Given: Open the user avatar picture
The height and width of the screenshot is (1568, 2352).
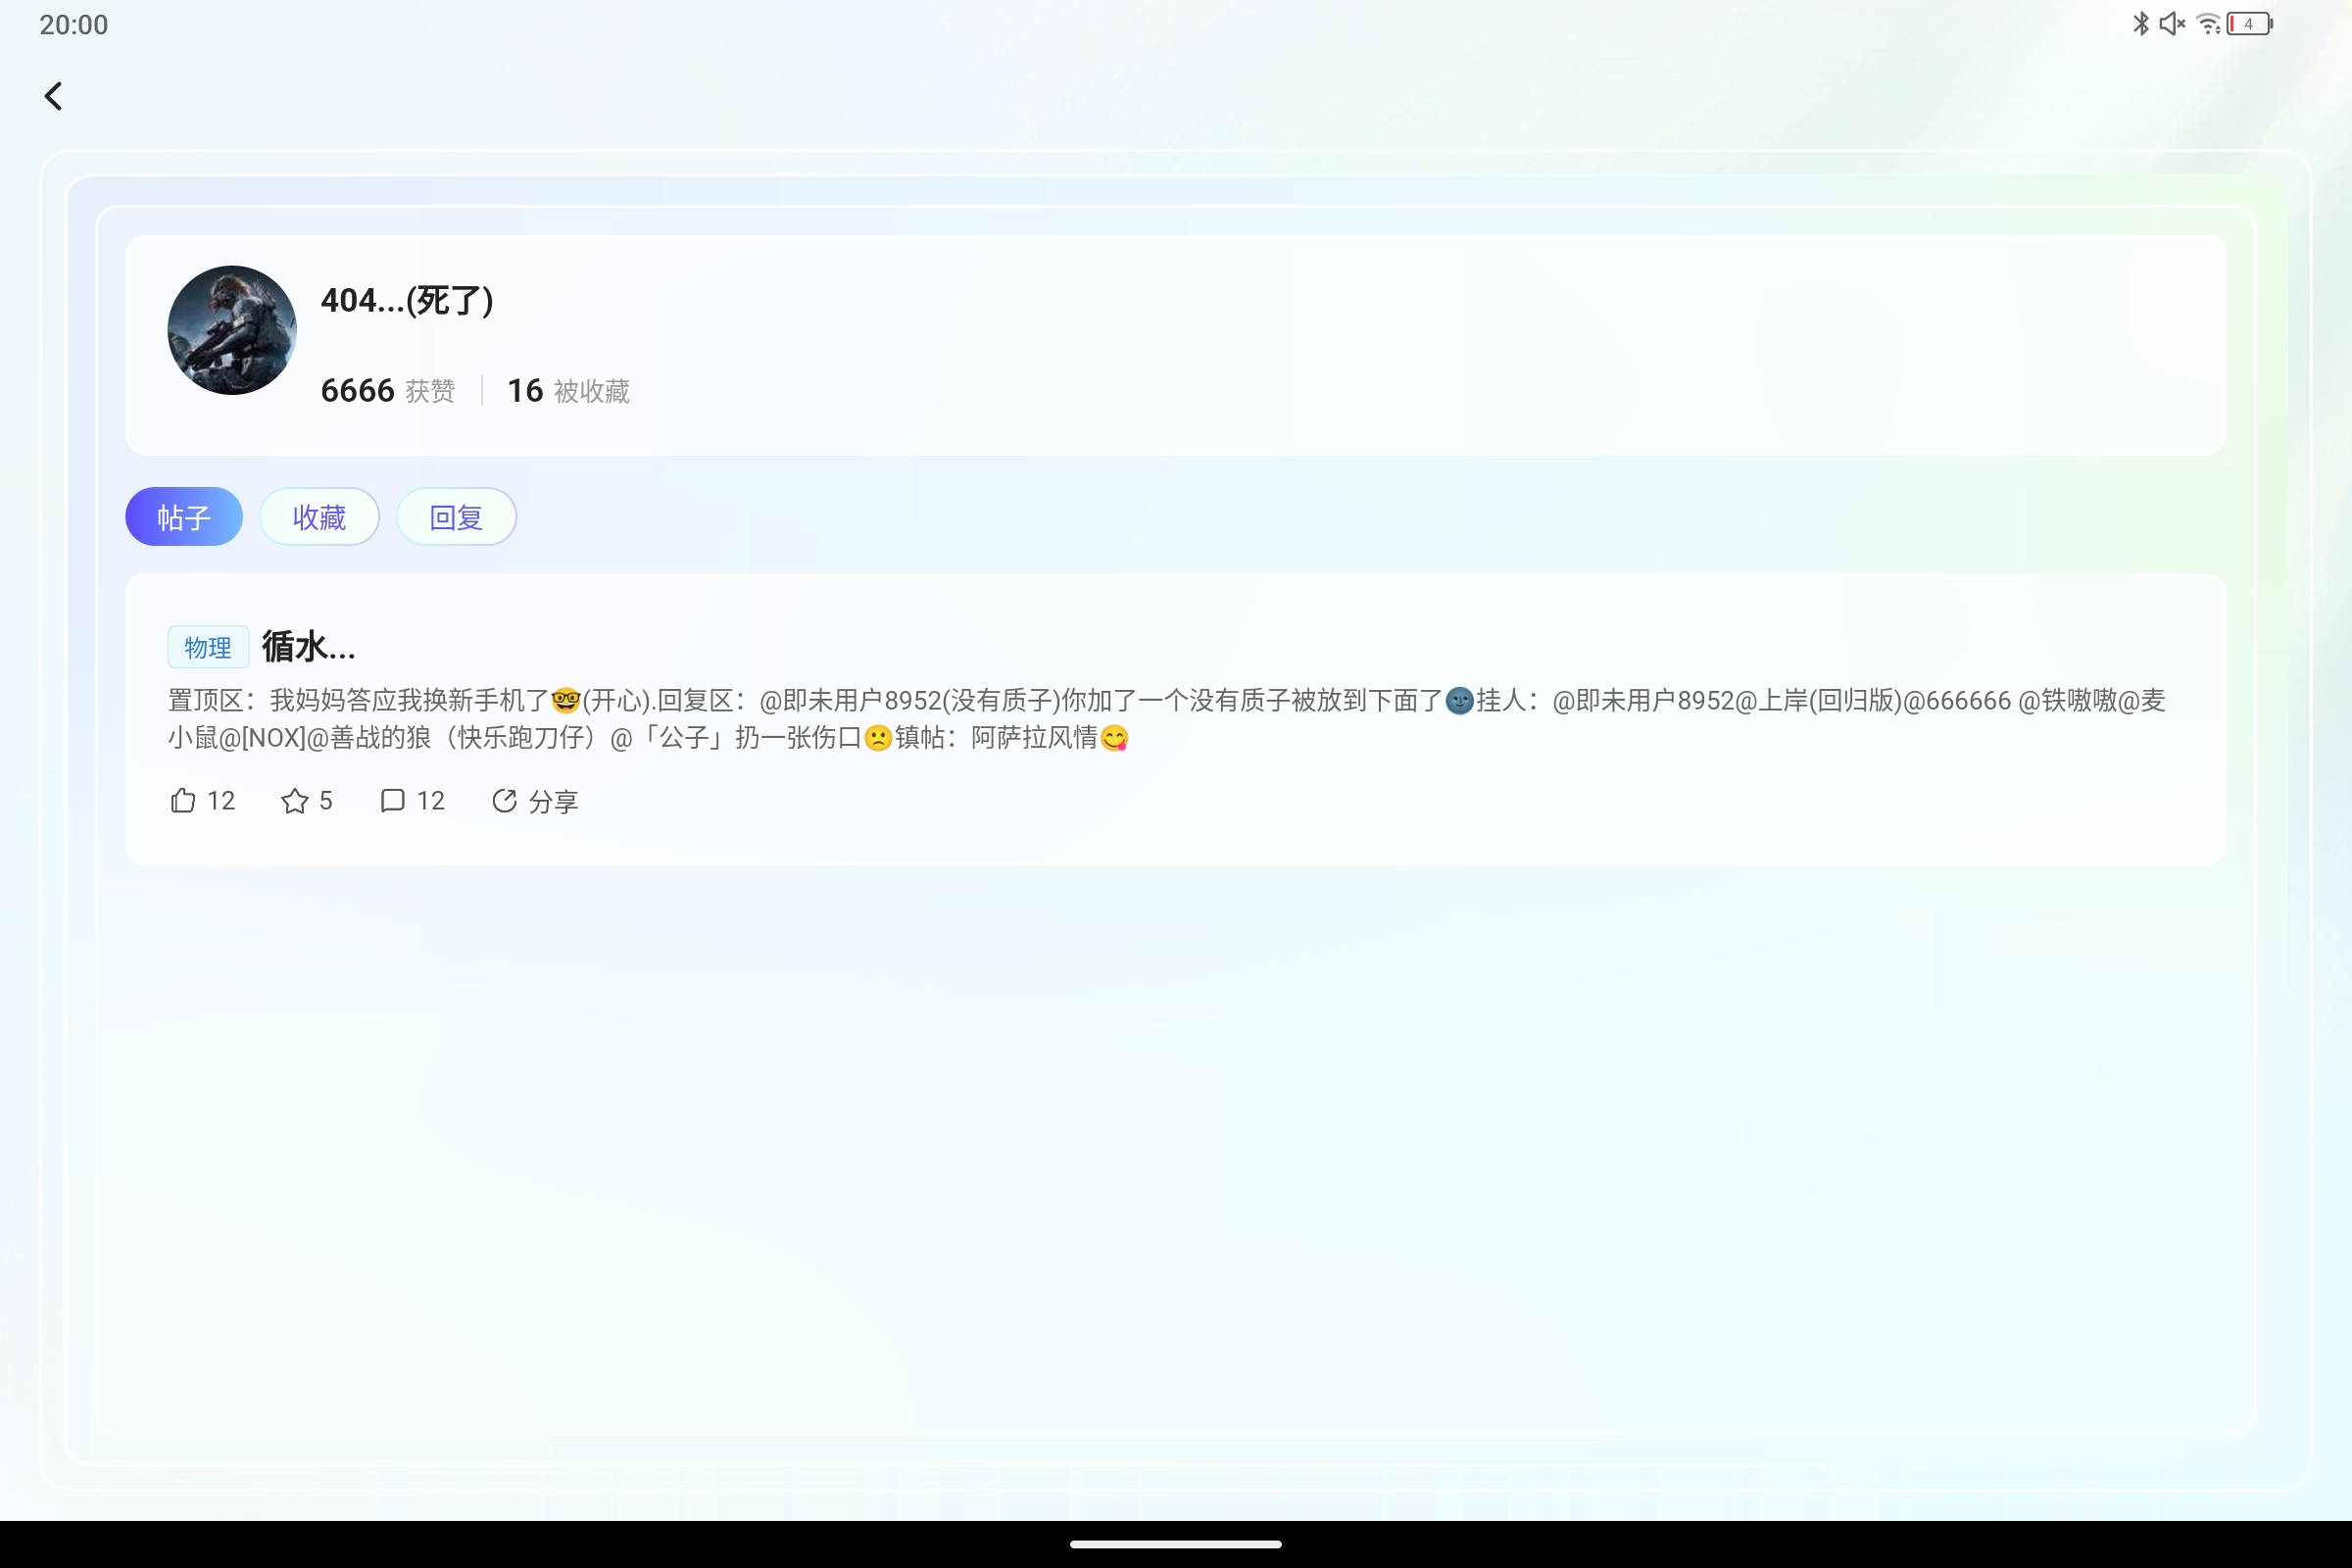Looking at the screenshot, I should click(232, 330).
